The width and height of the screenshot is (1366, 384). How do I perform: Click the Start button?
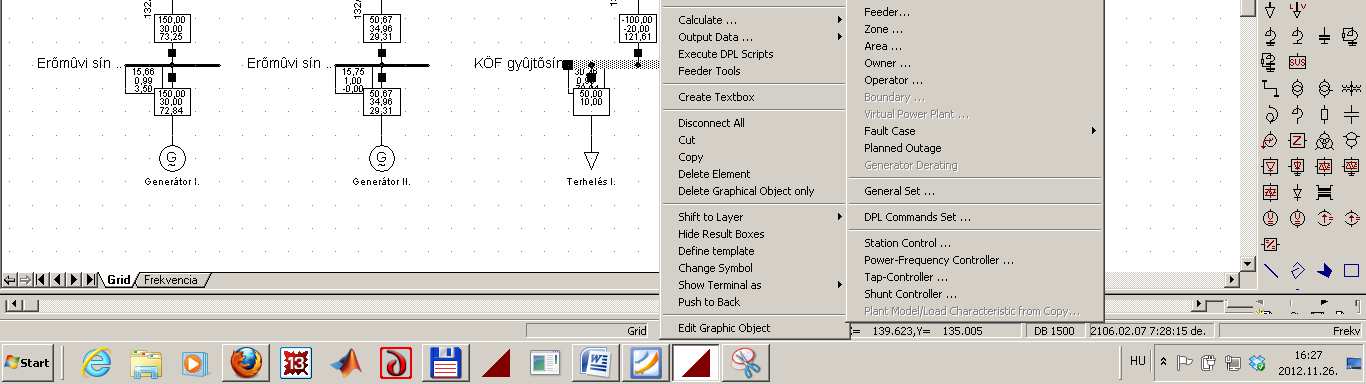click(28, 363)
